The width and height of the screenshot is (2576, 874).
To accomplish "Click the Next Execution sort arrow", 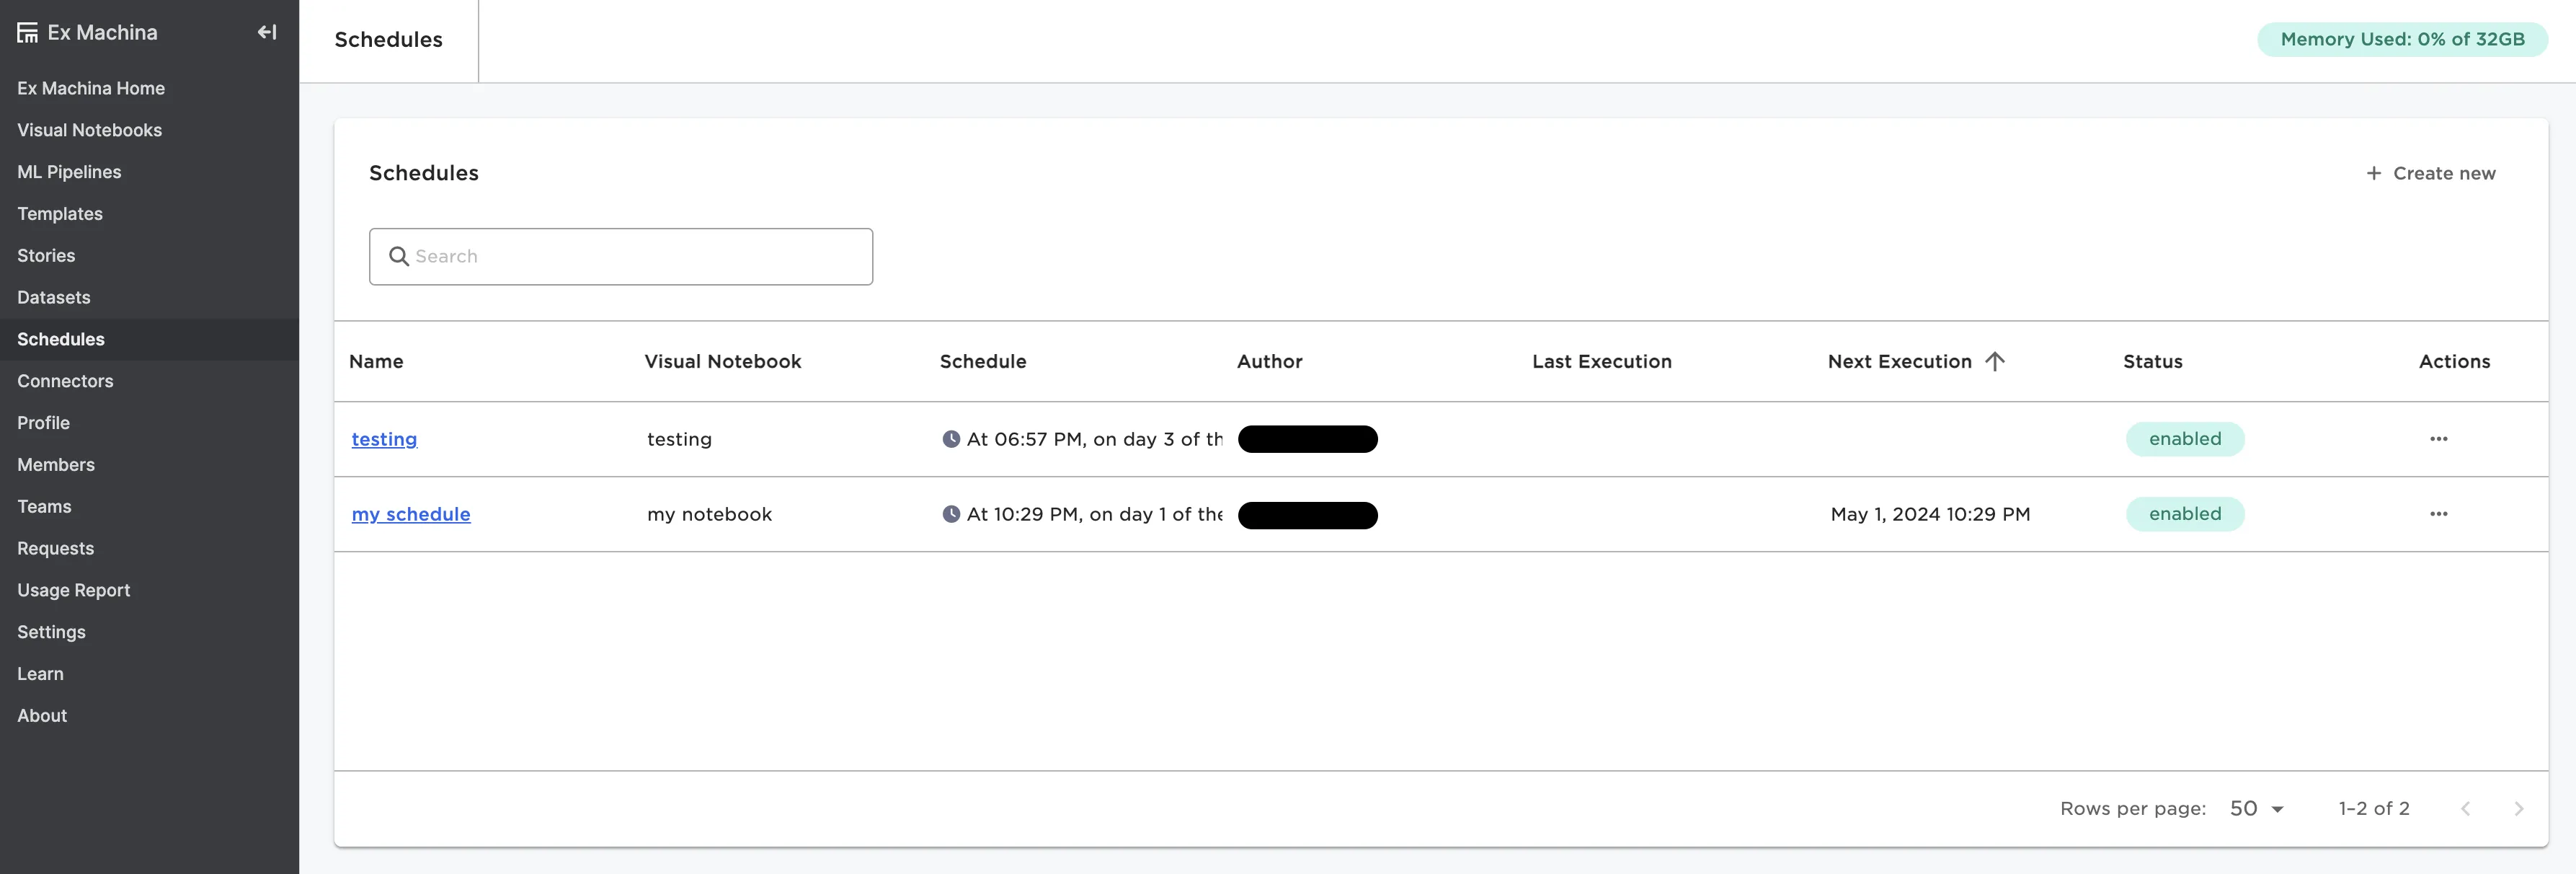I will (x=1994, y=361).
